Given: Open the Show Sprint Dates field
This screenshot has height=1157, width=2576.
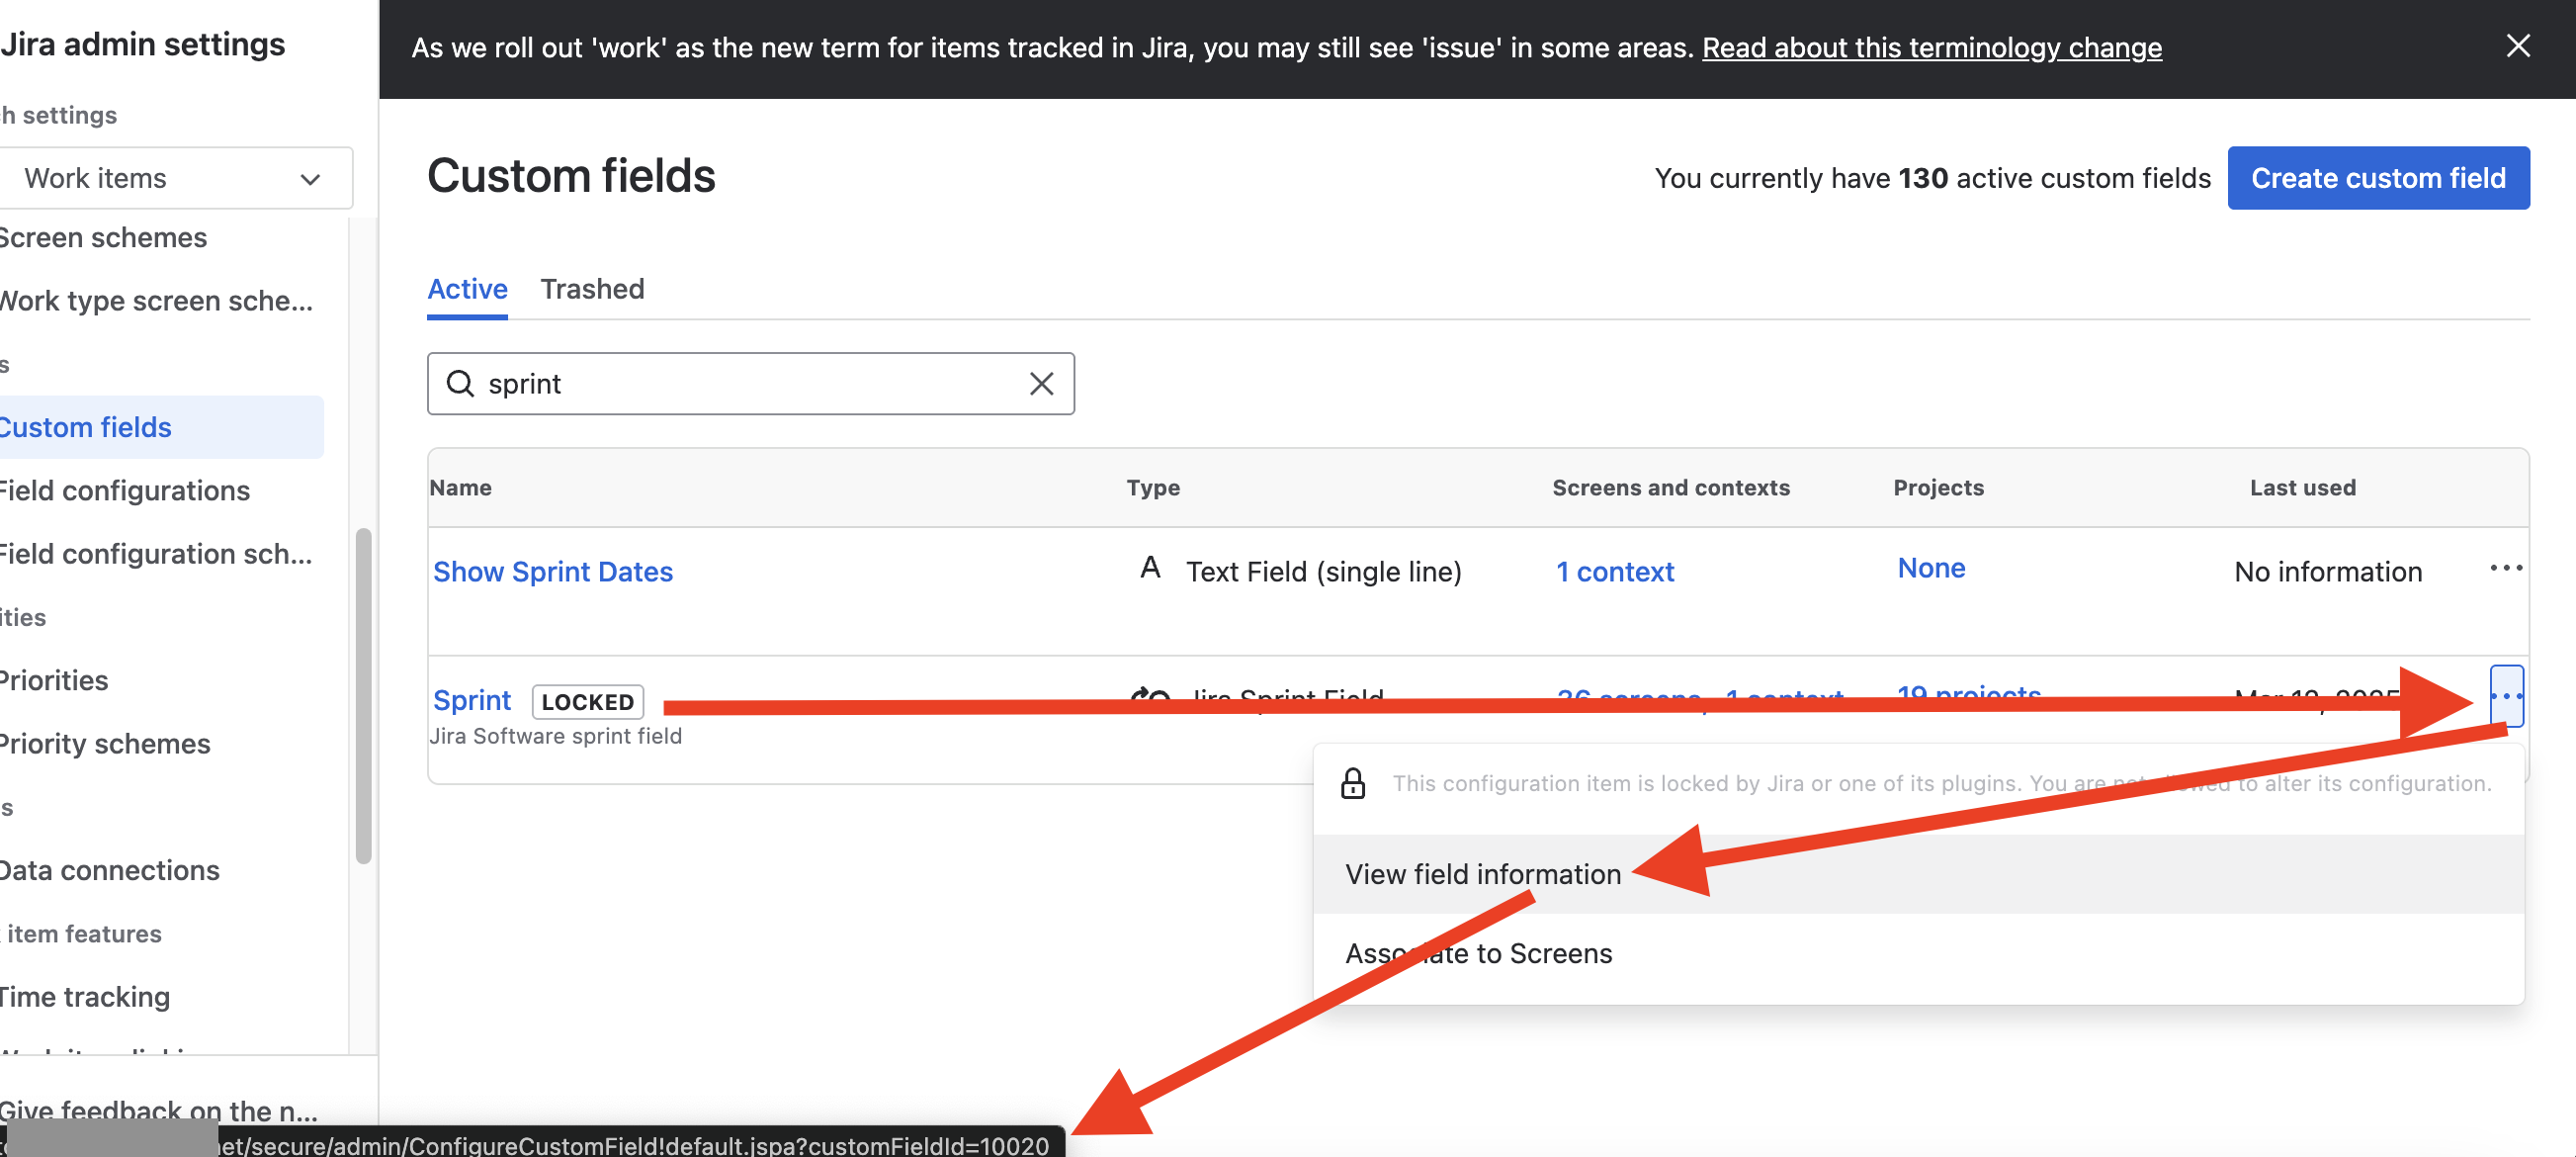Looking at the screenshot, I should click(553, 571).
